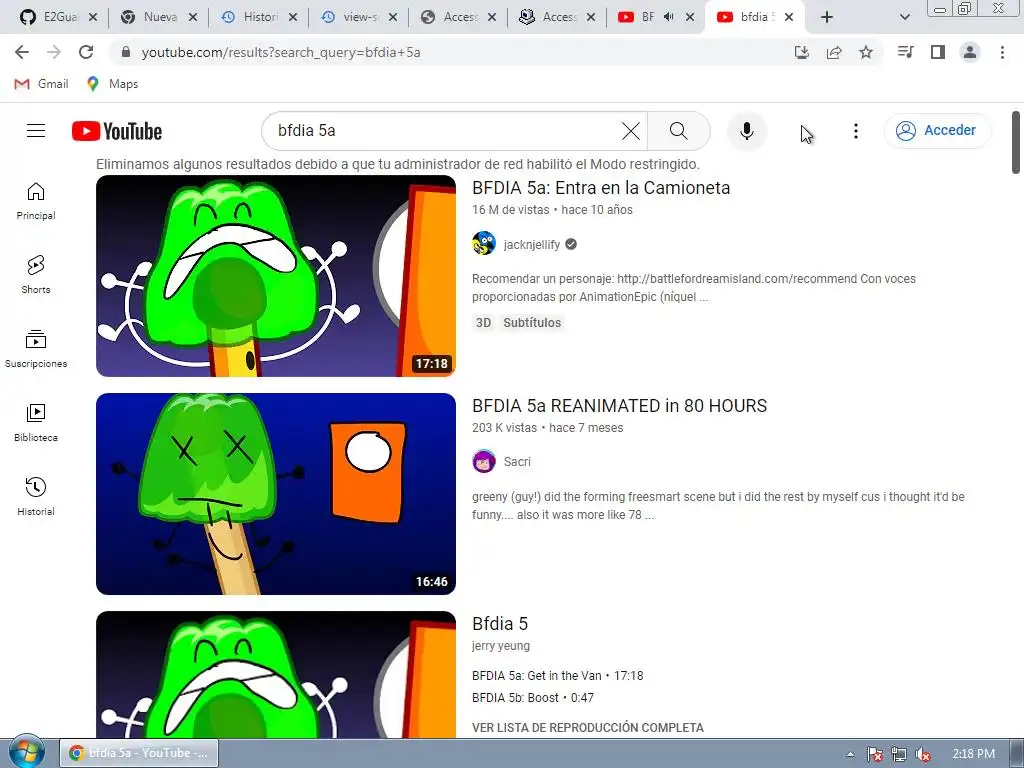Open the 16:46 reanimated video thumbnail
Viewport: 1024px width, 768px height.
[276, 494]
